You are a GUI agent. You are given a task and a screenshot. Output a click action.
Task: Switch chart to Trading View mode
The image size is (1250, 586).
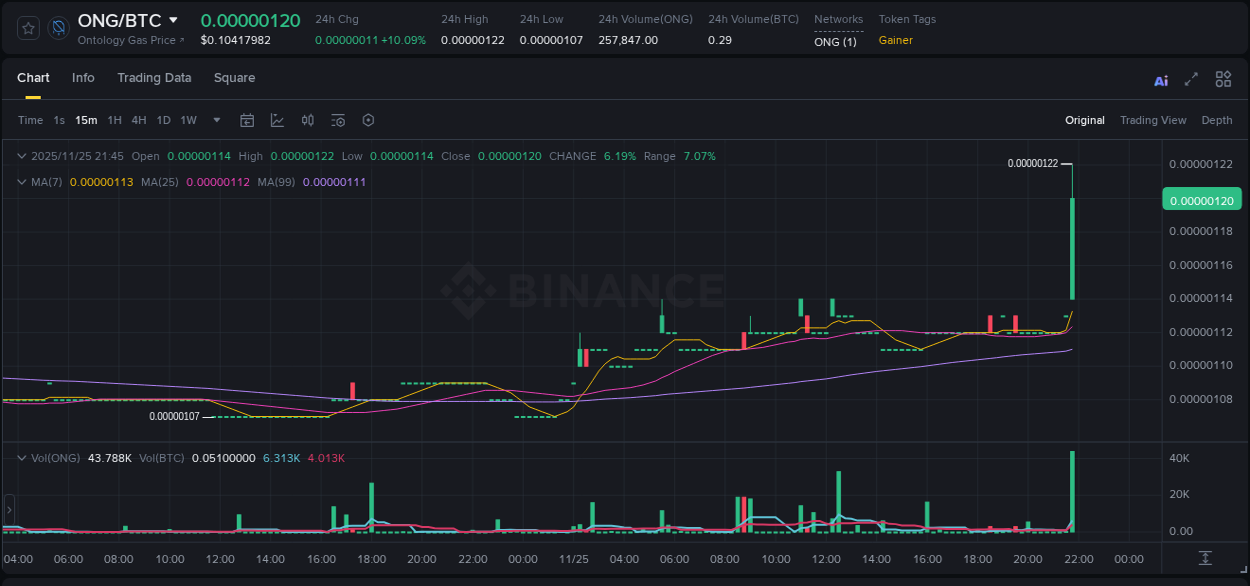tap(1153, 120)
